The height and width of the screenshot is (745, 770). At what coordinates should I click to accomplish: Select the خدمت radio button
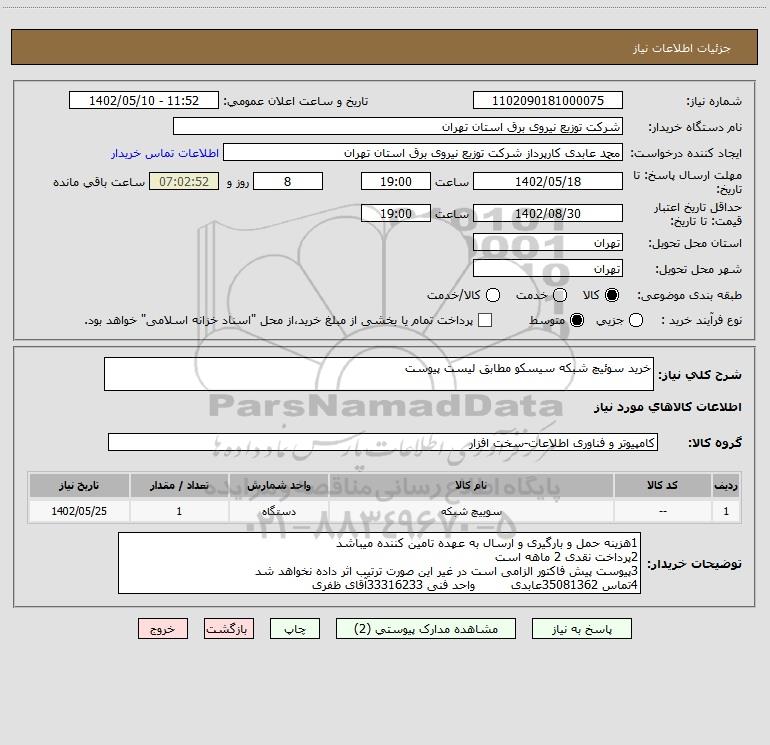coord(560,295)
